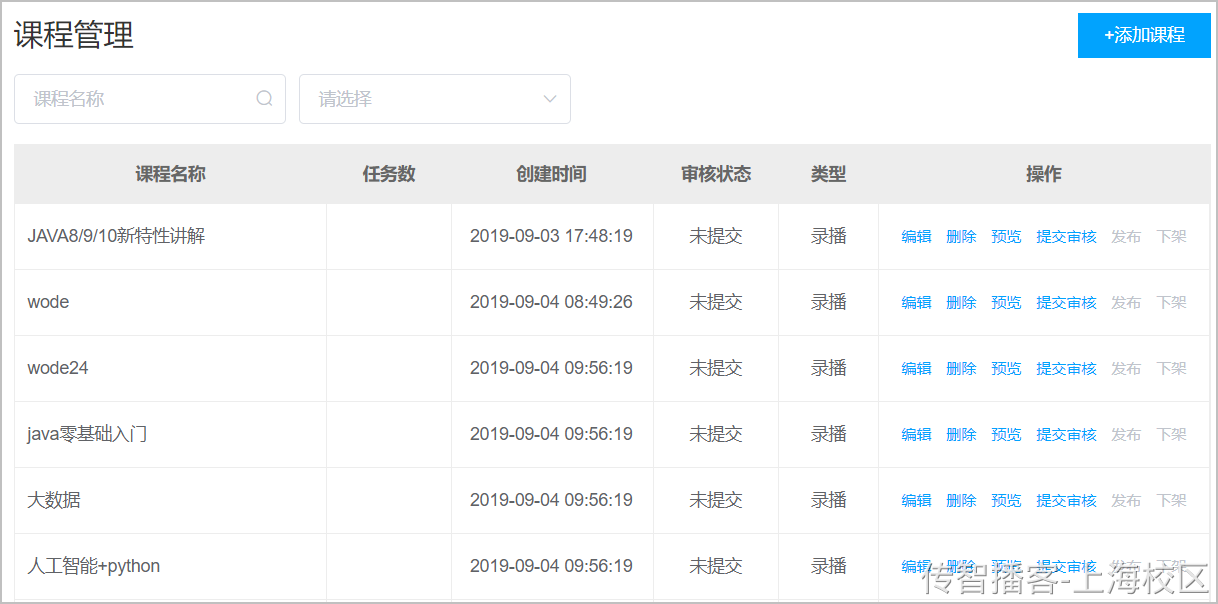Click the 课程名称 search input field

150,99
